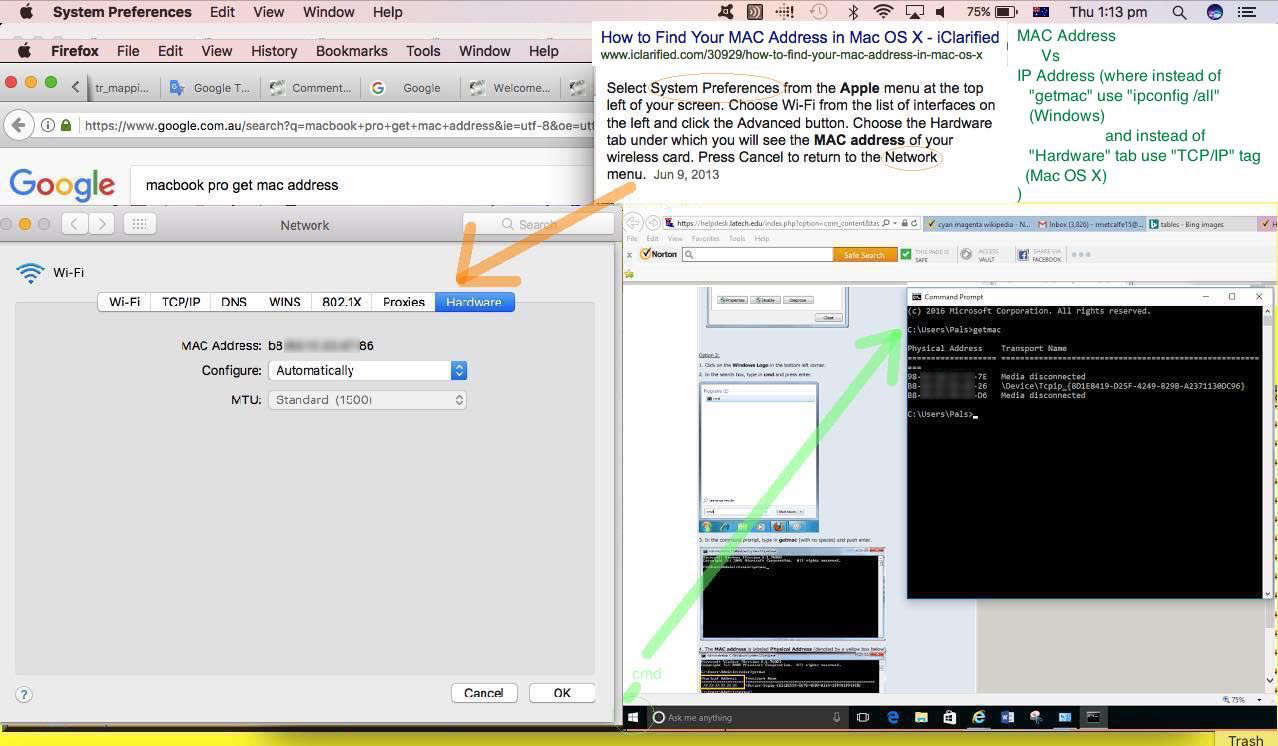1278x746 pixels.
Task: Open the Network help question mark
Action: click(25, 694)
